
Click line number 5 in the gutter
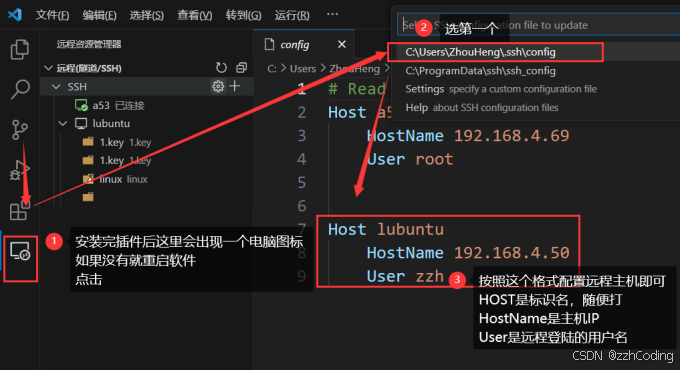pos(302,183)
